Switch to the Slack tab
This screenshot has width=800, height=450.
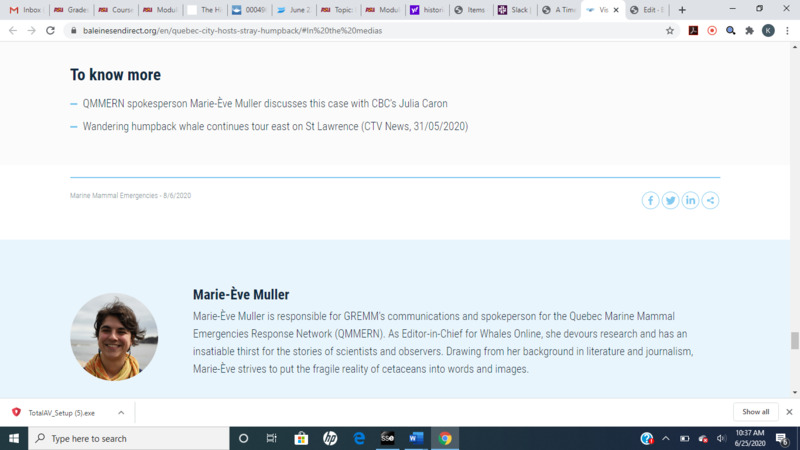pyautogui.click(x=516, y=10)
